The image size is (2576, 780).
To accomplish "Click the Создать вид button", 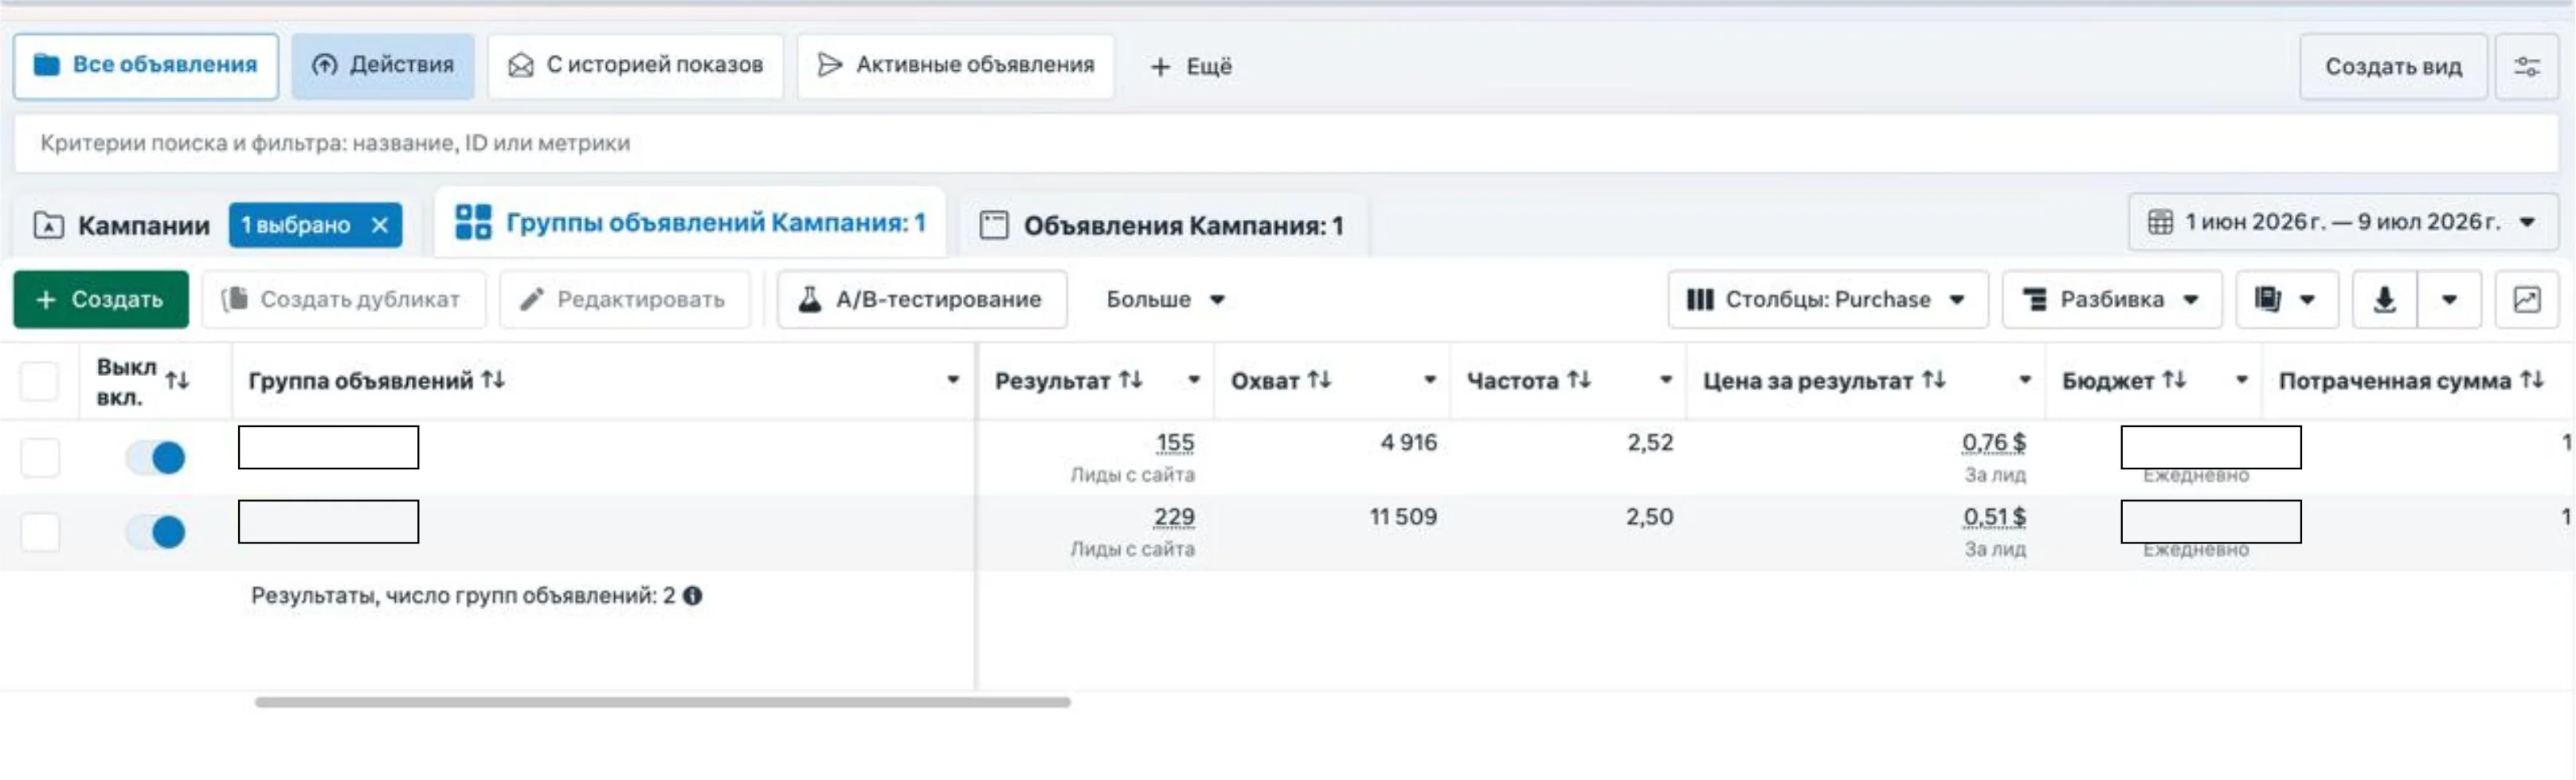I will click(x=2393, y=67).
